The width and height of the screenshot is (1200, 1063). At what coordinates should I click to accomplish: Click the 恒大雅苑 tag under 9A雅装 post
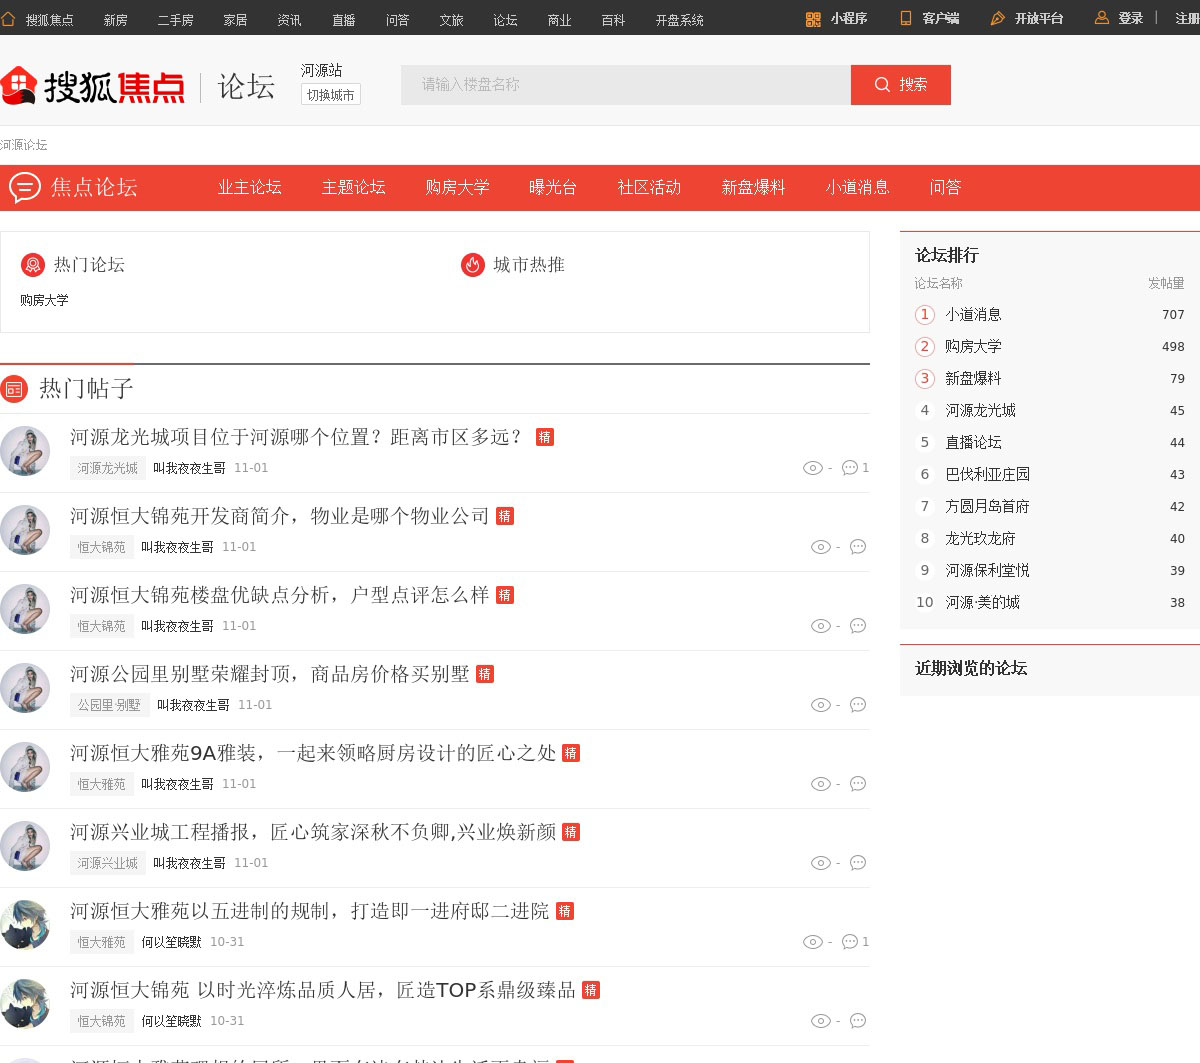[102, 784]
